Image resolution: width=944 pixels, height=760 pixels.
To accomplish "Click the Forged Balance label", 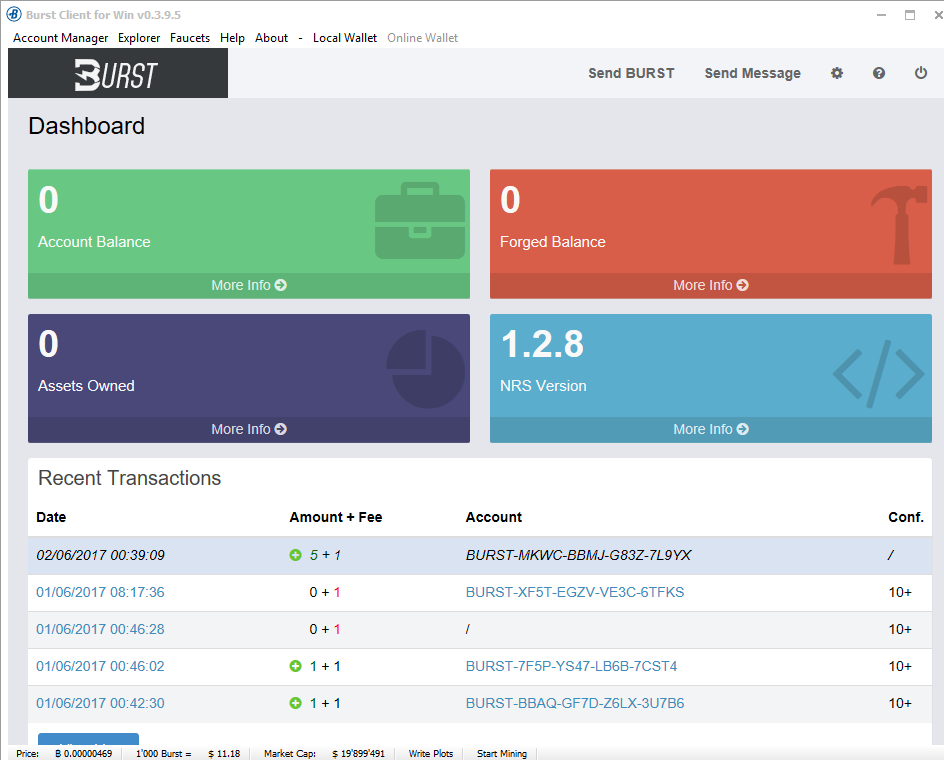I will pos(553,242).
